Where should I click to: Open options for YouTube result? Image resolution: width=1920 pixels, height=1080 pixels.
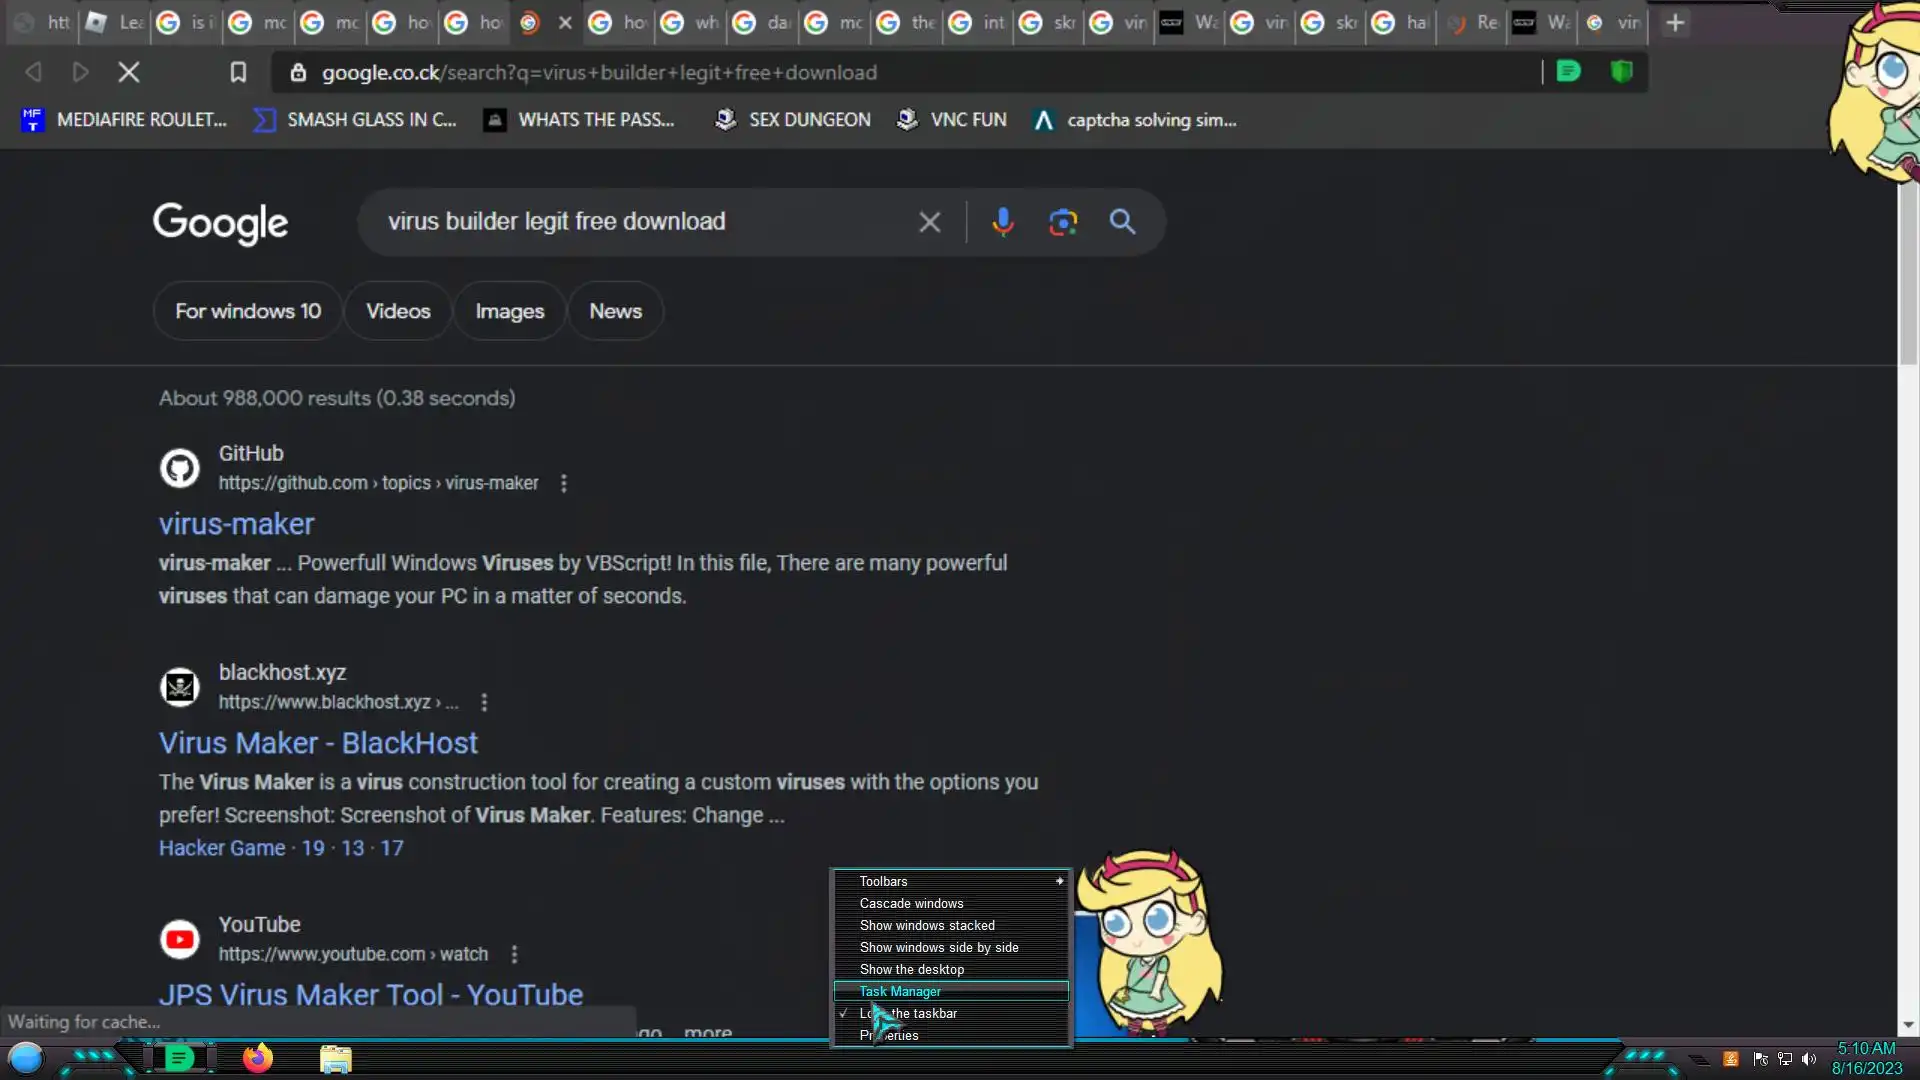pos(514,955)
